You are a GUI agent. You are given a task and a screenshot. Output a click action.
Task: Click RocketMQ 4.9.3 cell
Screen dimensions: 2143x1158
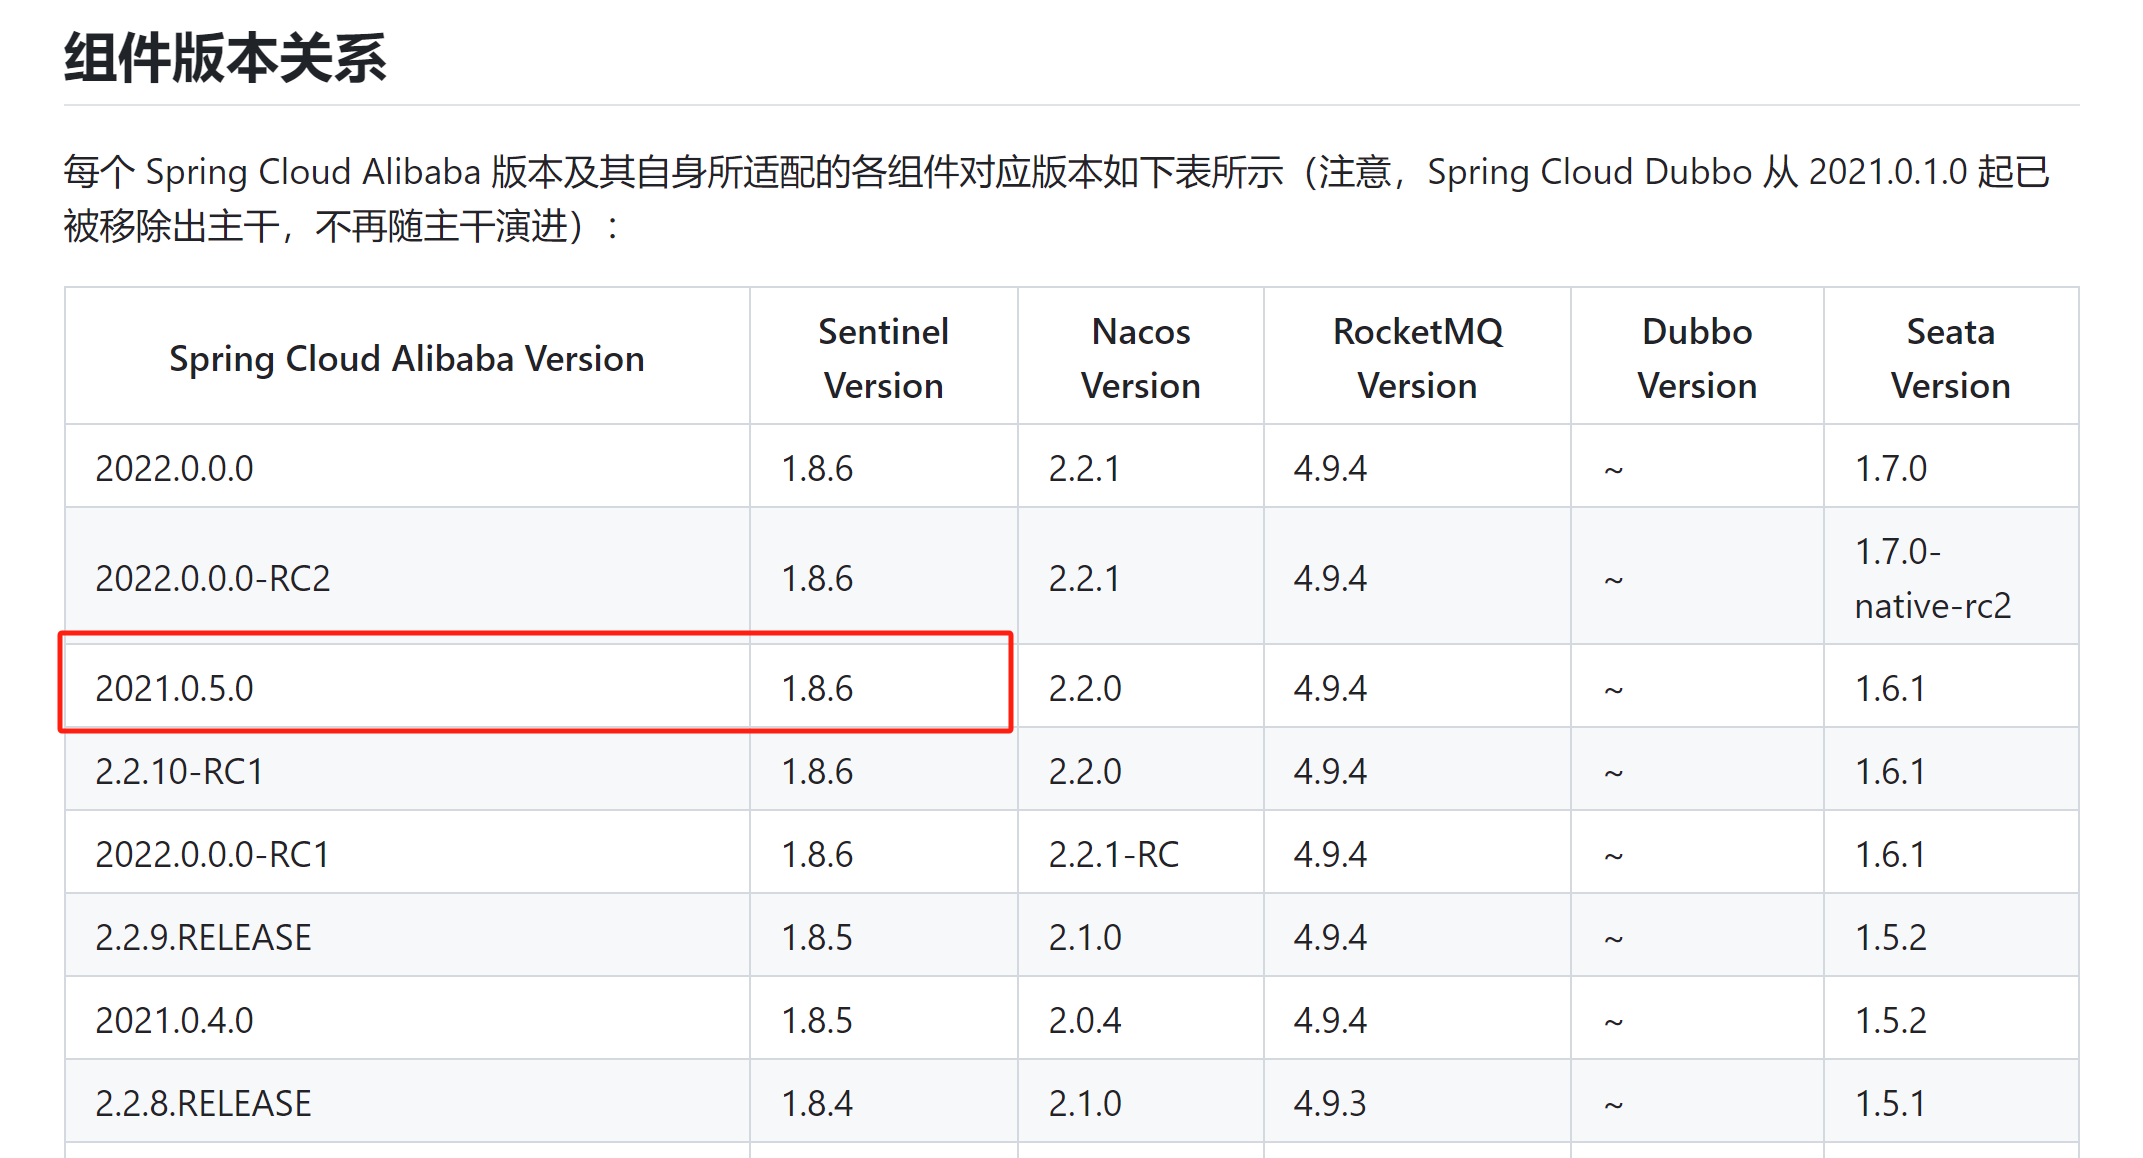click(x=1417, y=1102)
